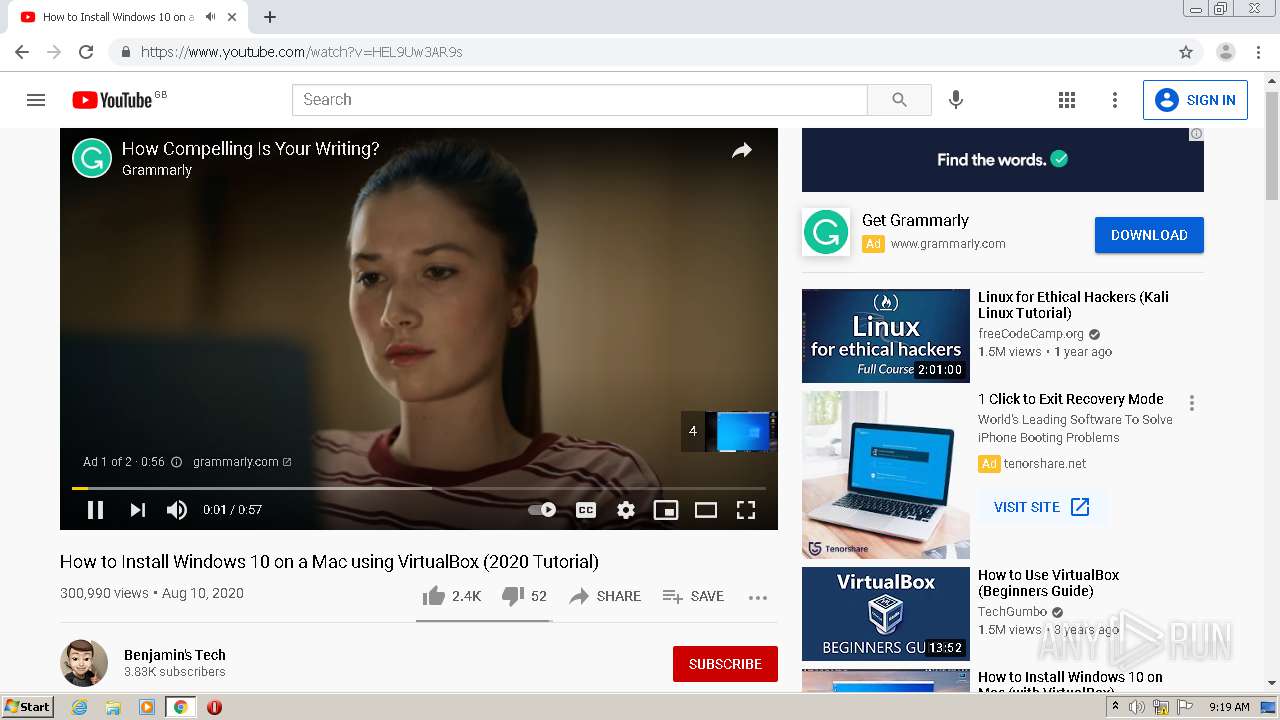1280x720 pixels.
Task: Open Linux for Ethical Hackers thumbnail
Action: tap(886, 336)
